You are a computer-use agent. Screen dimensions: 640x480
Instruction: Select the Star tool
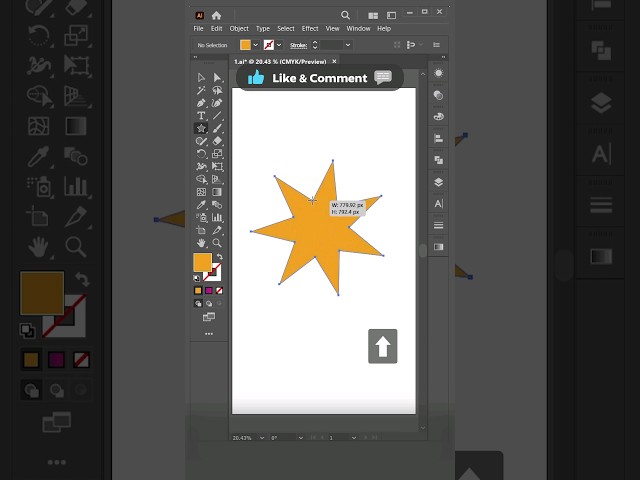201,129
